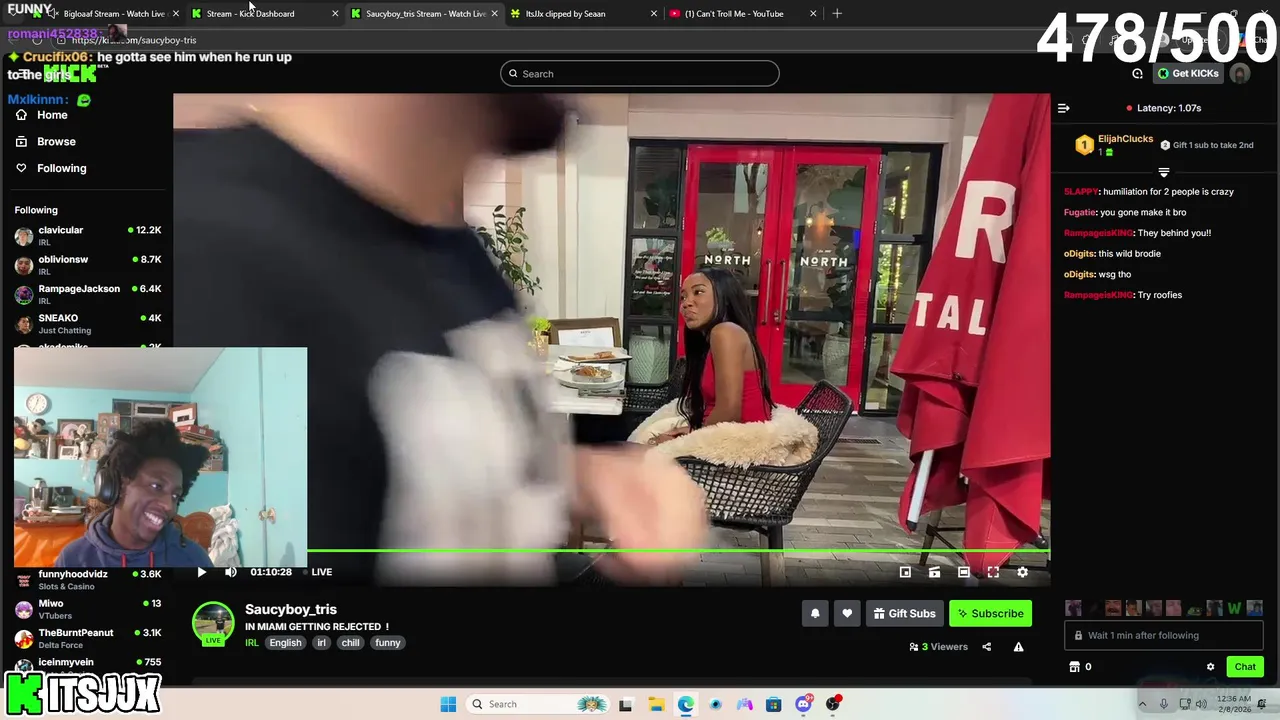
Task: Open the search icon next to Get KICKs
Action: [x=1137, y=73]
